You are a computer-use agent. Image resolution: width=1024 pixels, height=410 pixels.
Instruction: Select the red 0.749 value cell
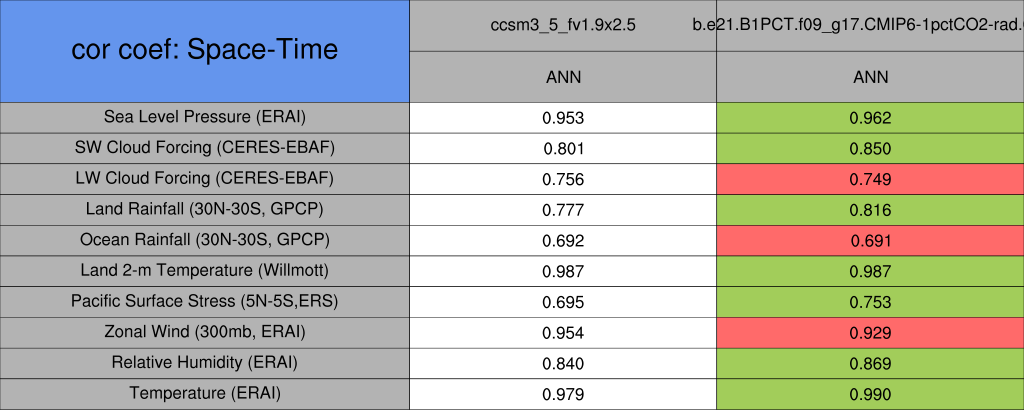coord(870,179)
